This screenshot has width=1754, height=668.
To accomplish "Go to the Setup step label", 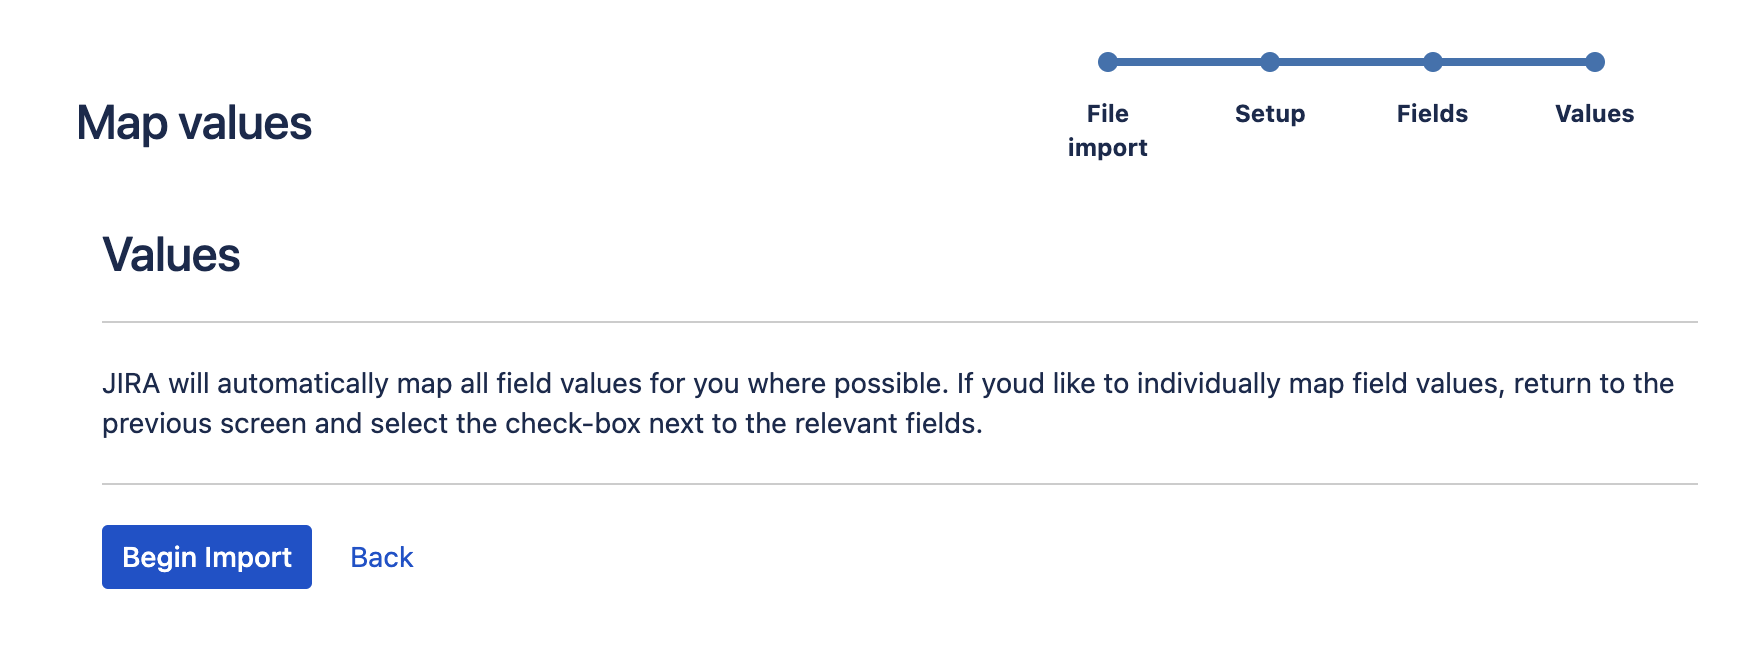I will pyautogui.click(x=1270, y=114).
